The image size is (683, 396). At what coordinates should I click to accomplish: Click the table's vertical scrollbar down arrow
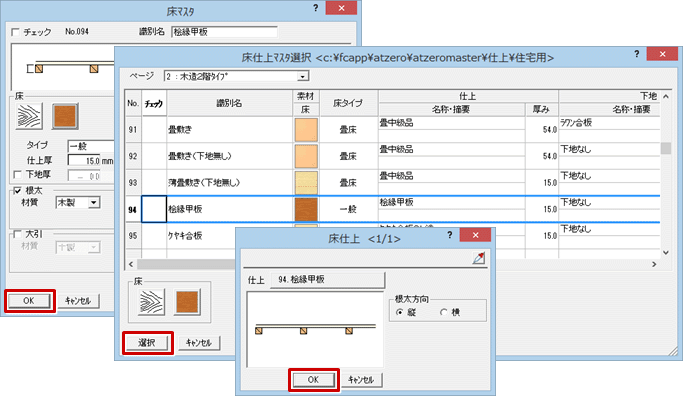(666, 252)
